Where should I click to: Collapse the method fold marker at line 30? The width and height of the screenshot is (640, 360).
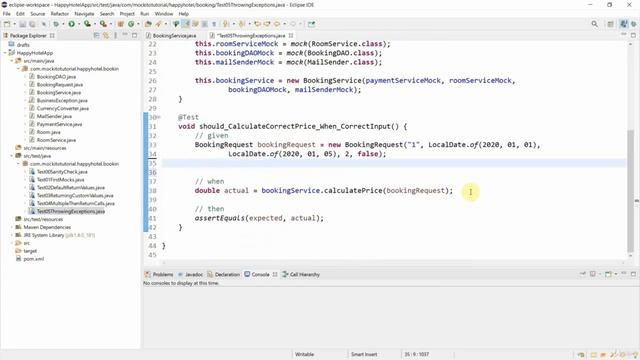click(x=159, y=118)
